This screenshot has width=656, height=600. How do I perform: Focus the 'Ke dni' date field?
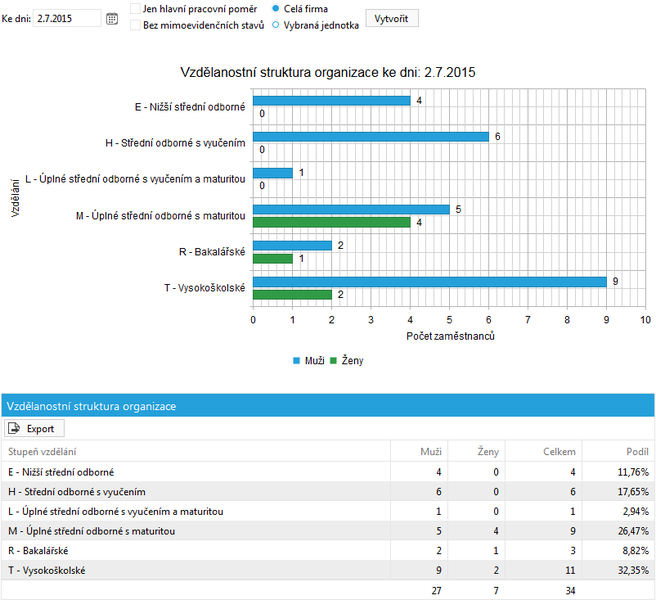[67, 18]
